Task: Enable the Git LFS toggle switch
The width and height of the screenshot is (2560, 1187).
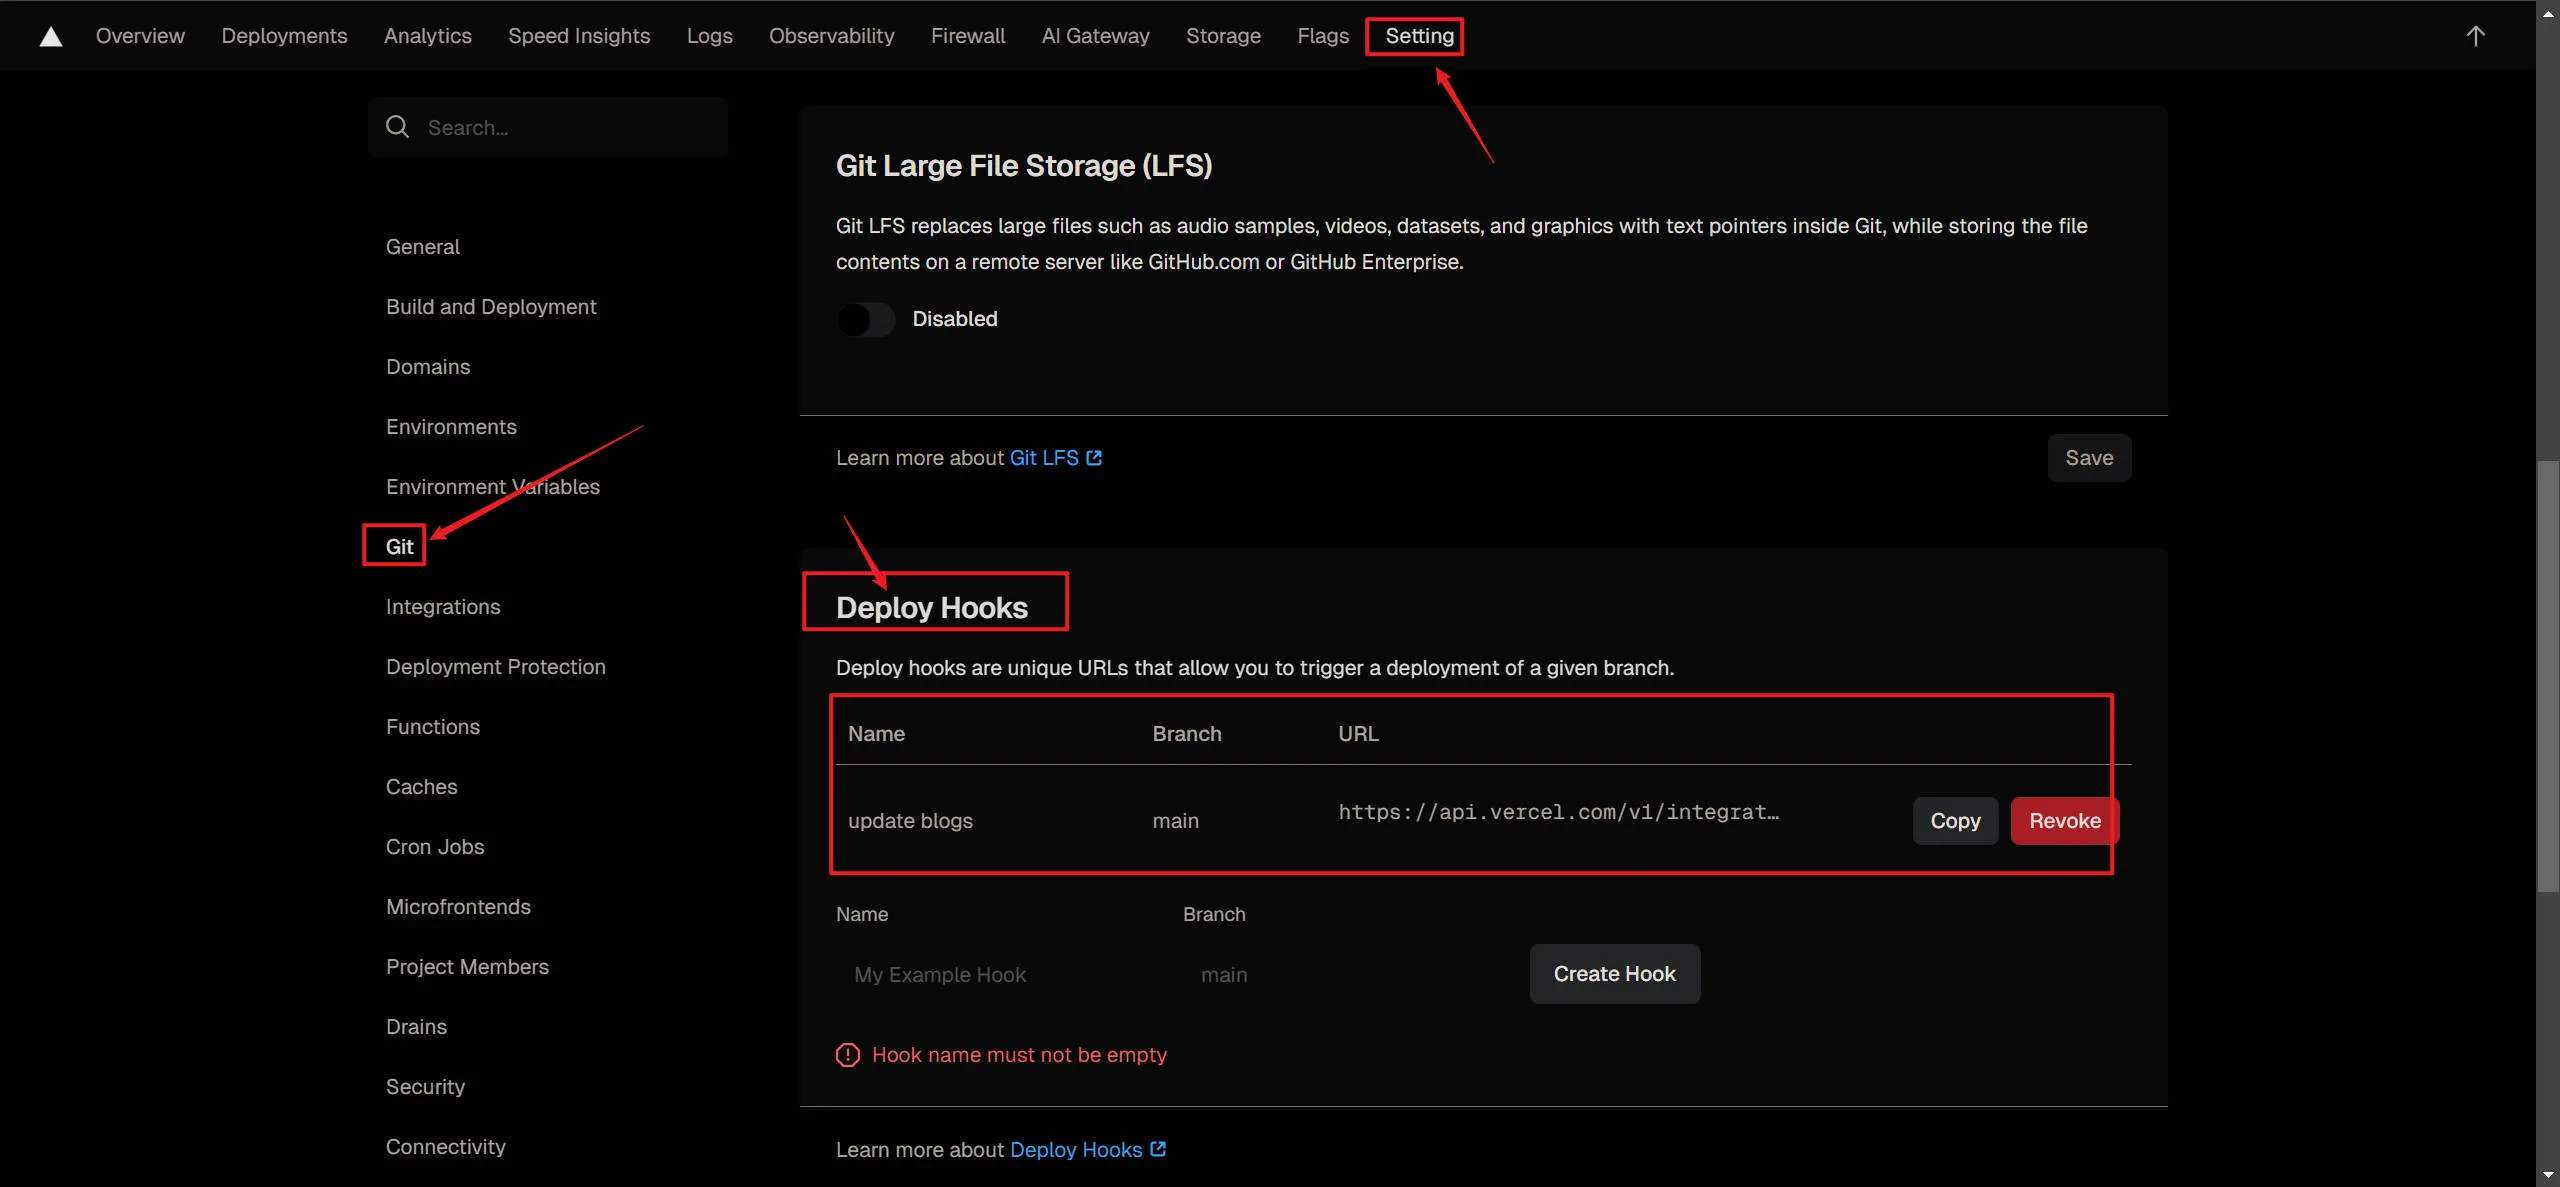Action: coord(865,320)
